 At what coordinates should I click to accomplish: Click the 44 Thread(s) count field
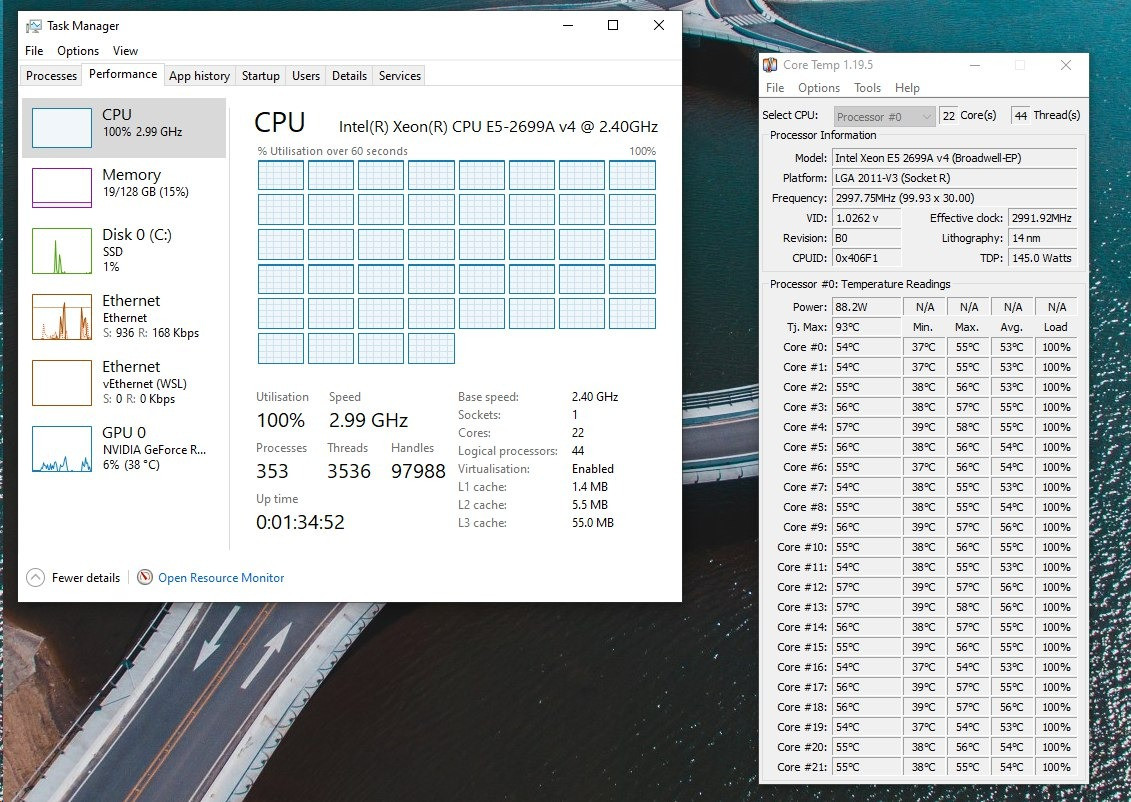click(x=1021, y=115)
